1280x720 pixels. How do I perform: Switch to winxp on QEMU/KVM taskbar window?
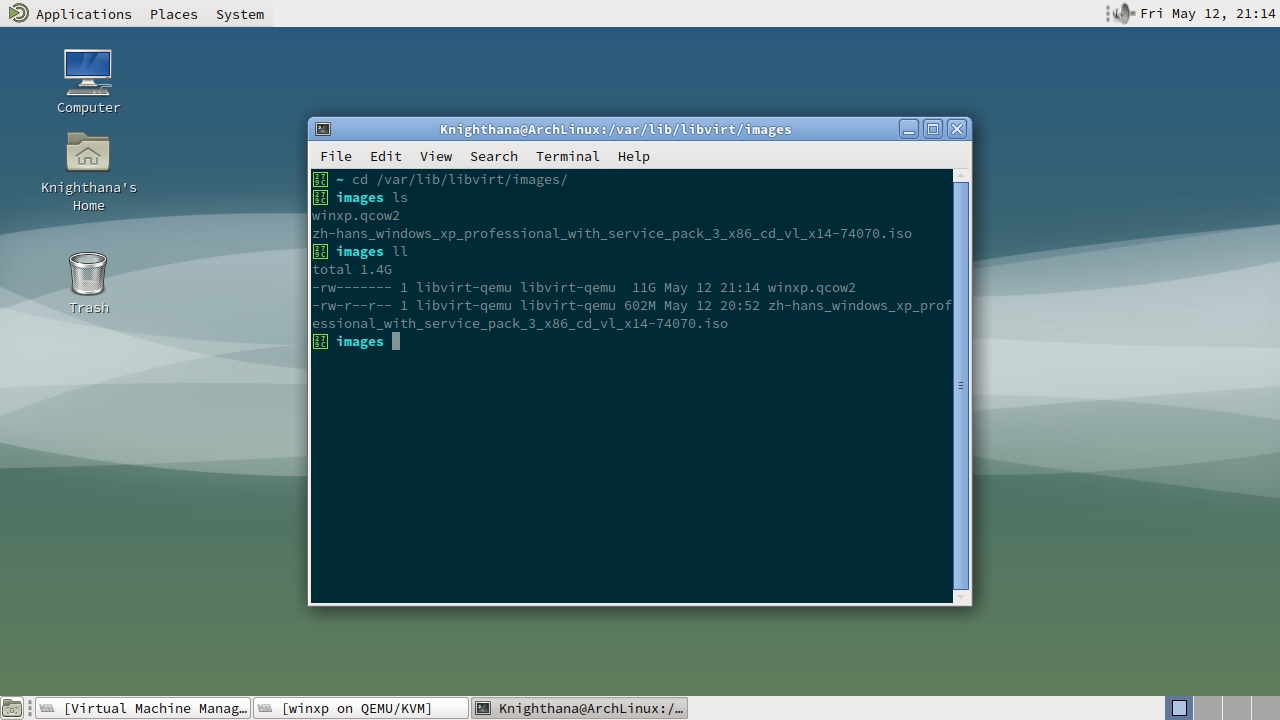360,708
